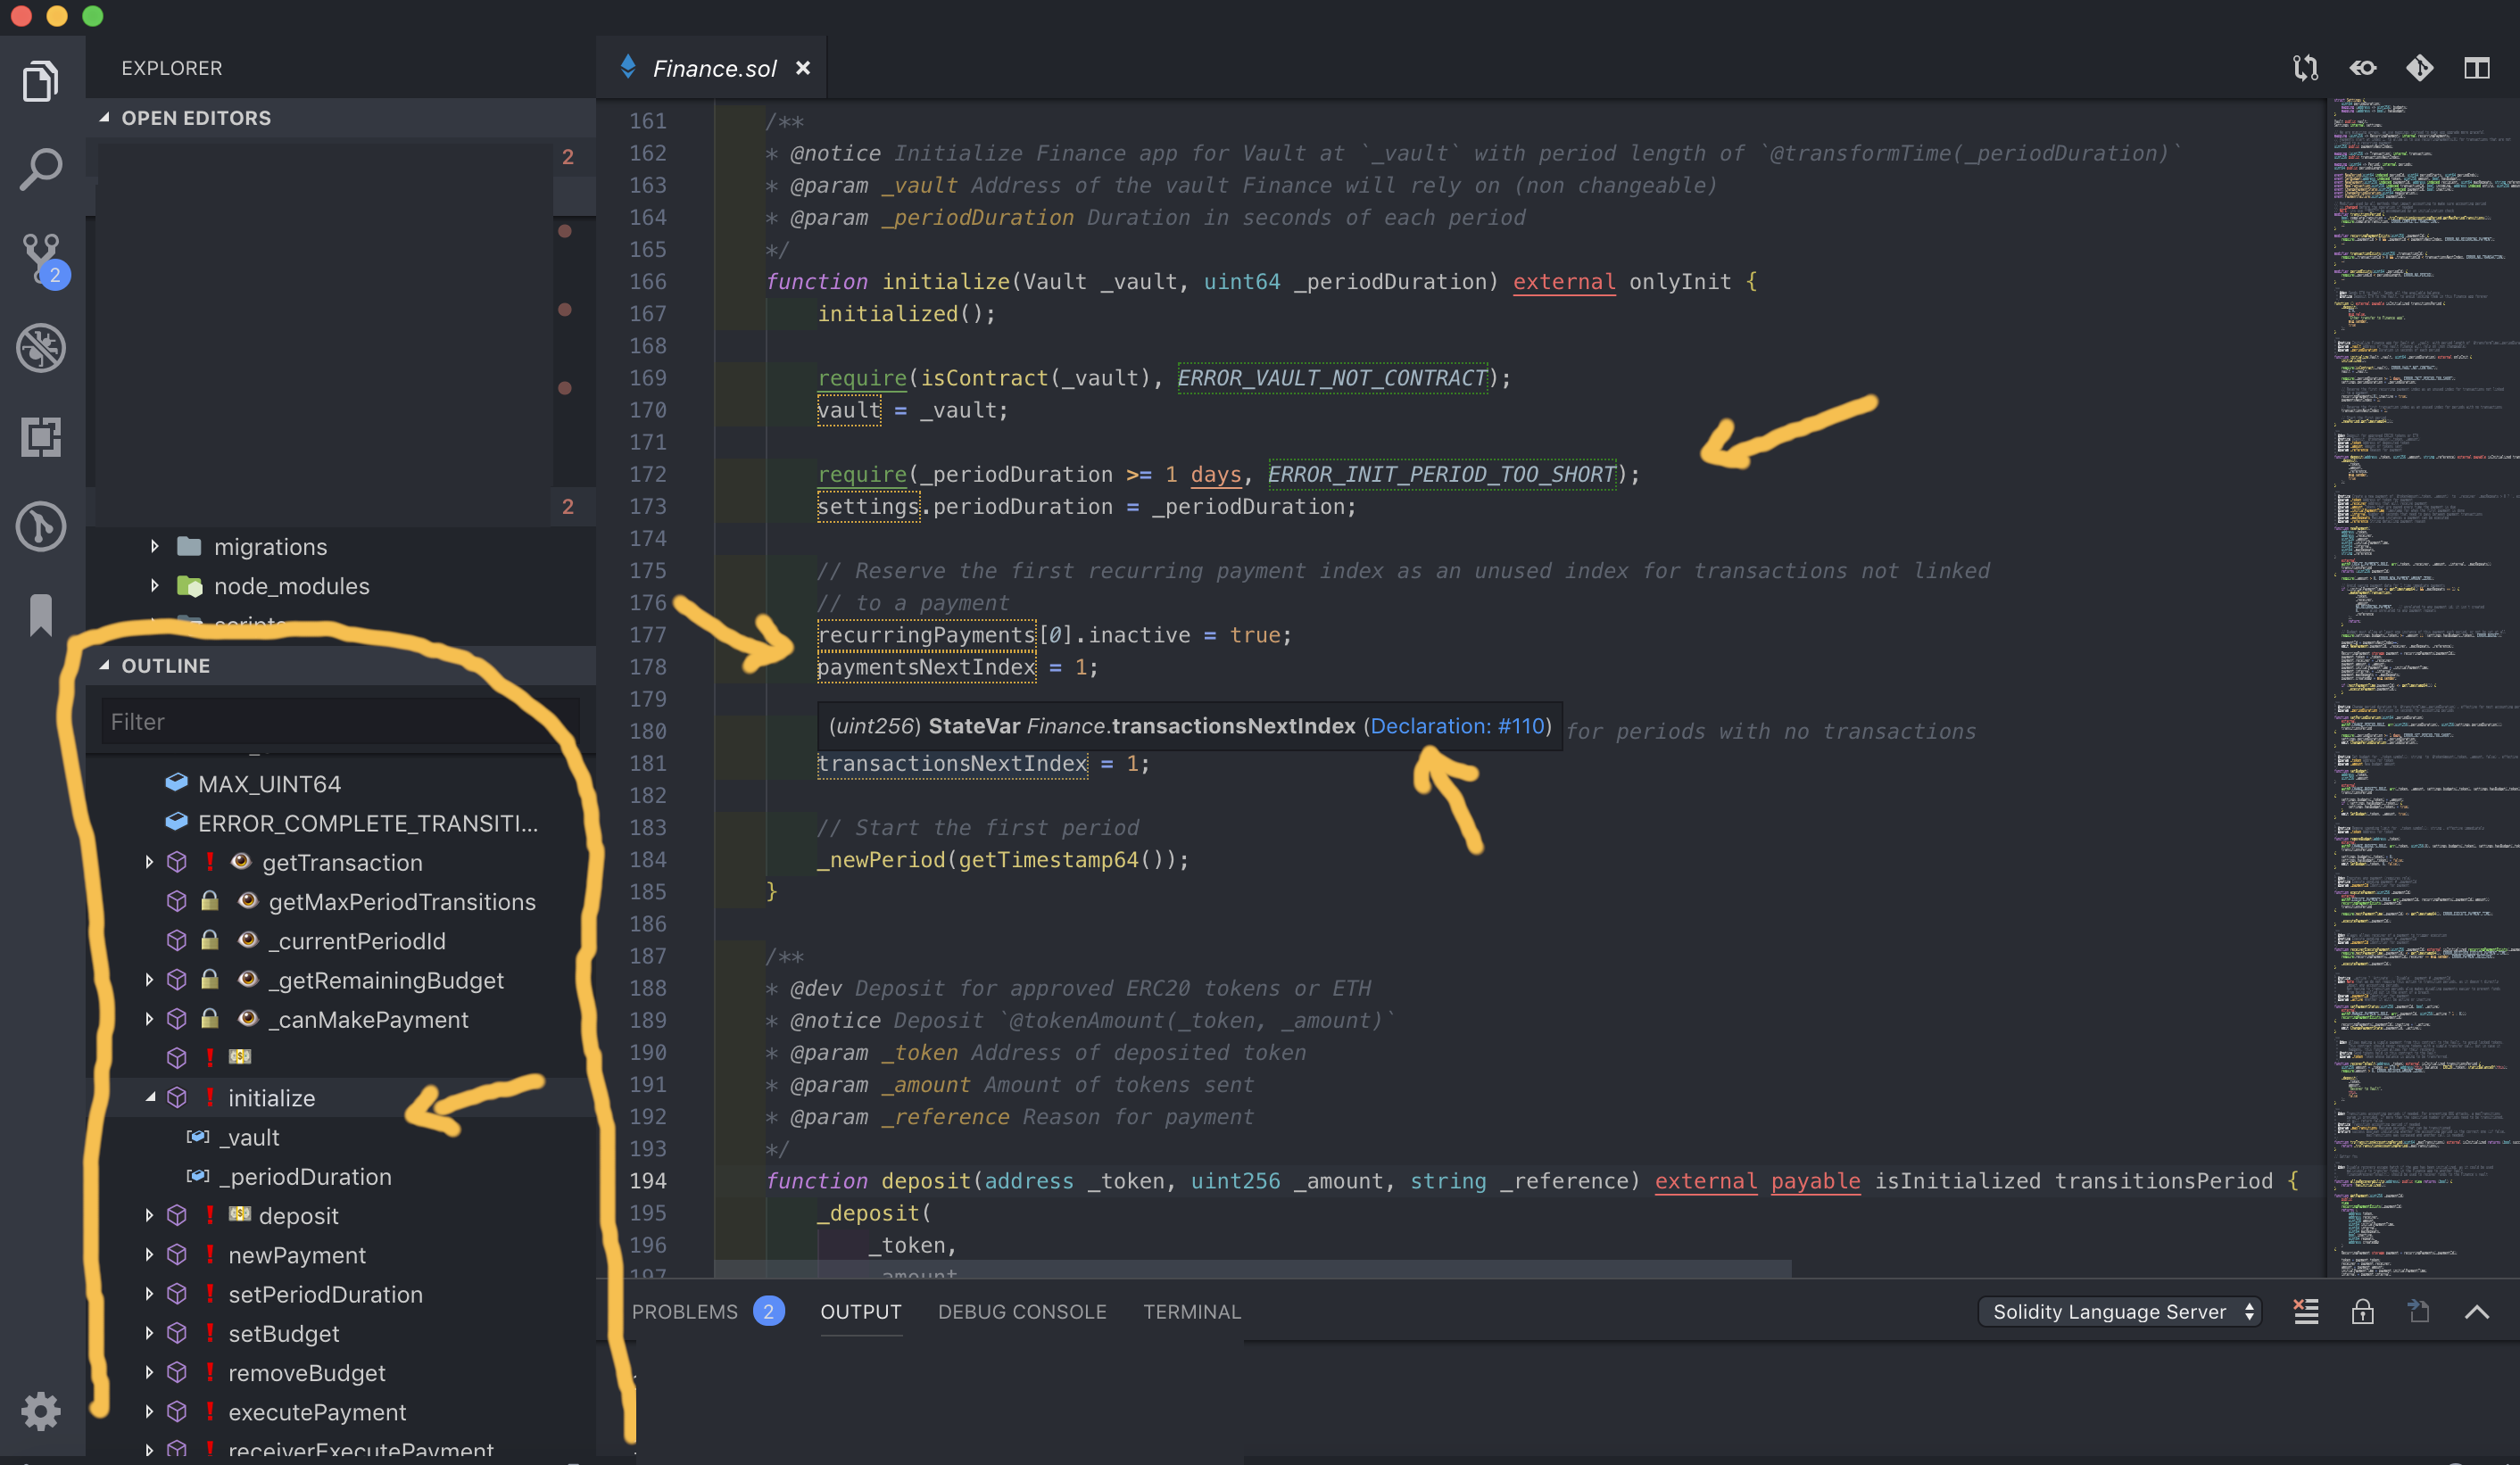Image resolution: width=2520 pixels, height=1465 pixels.
Task: Click the red exclamation beside newPayment
Action: (x=209, y=1254)
